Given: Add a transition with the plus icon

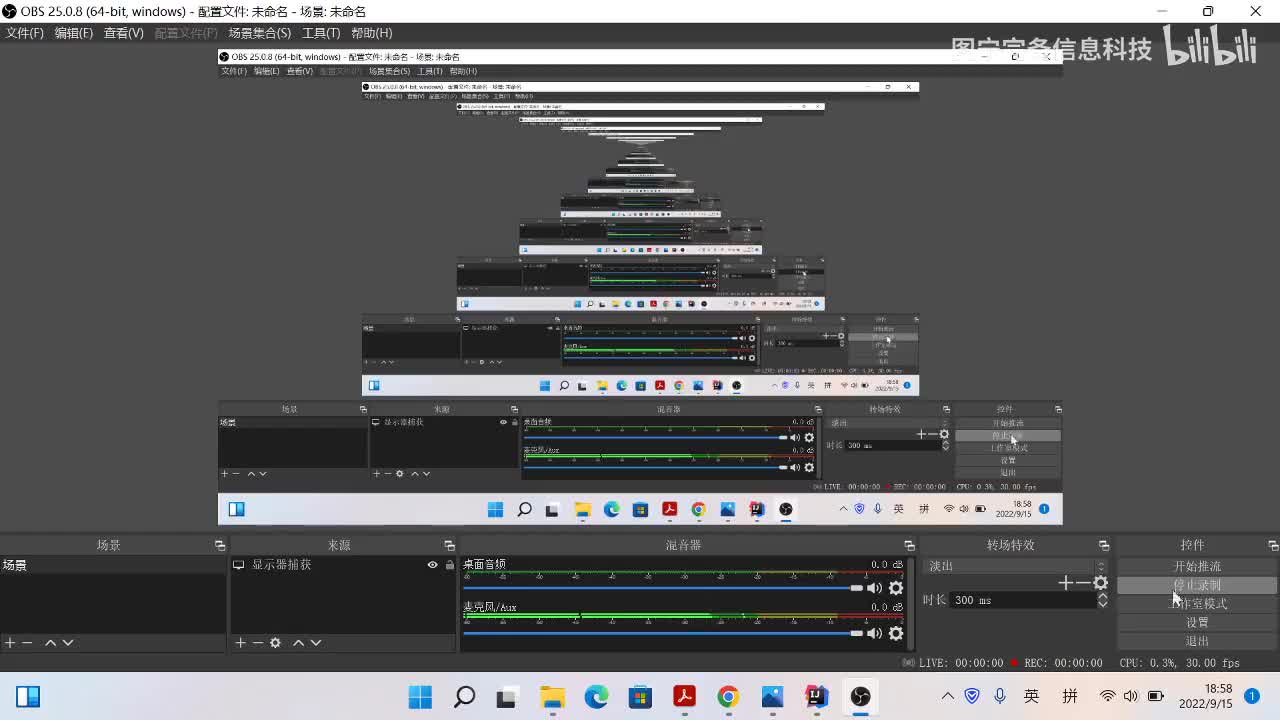Looking at the screenshot, I should pyautogui.click(x=1065, y=583).
